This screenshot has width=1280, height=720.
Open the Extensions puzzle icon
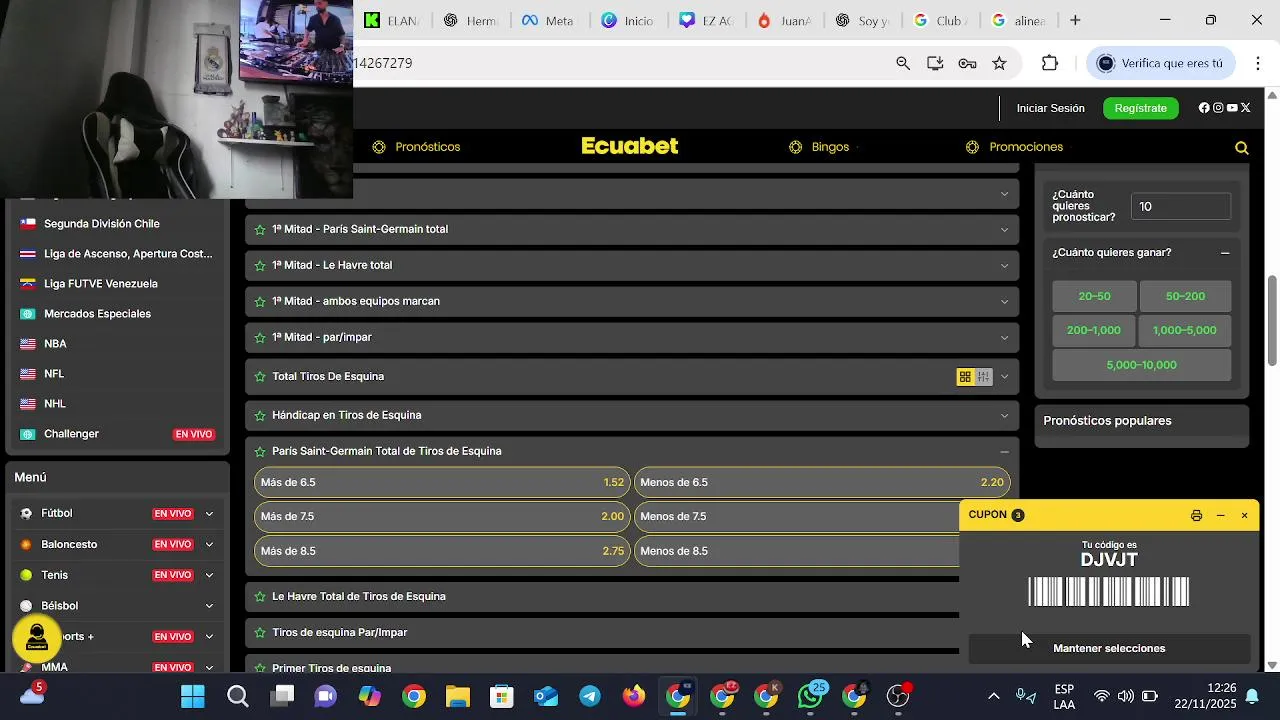[1050, 63]
